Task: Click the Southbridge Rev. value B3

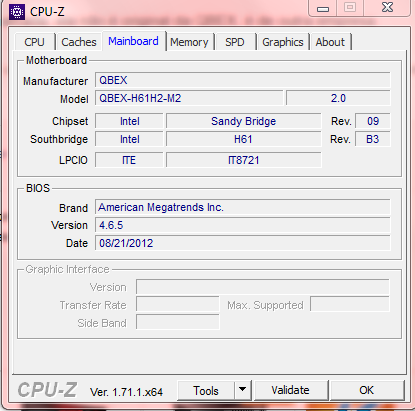Action: 373,139
